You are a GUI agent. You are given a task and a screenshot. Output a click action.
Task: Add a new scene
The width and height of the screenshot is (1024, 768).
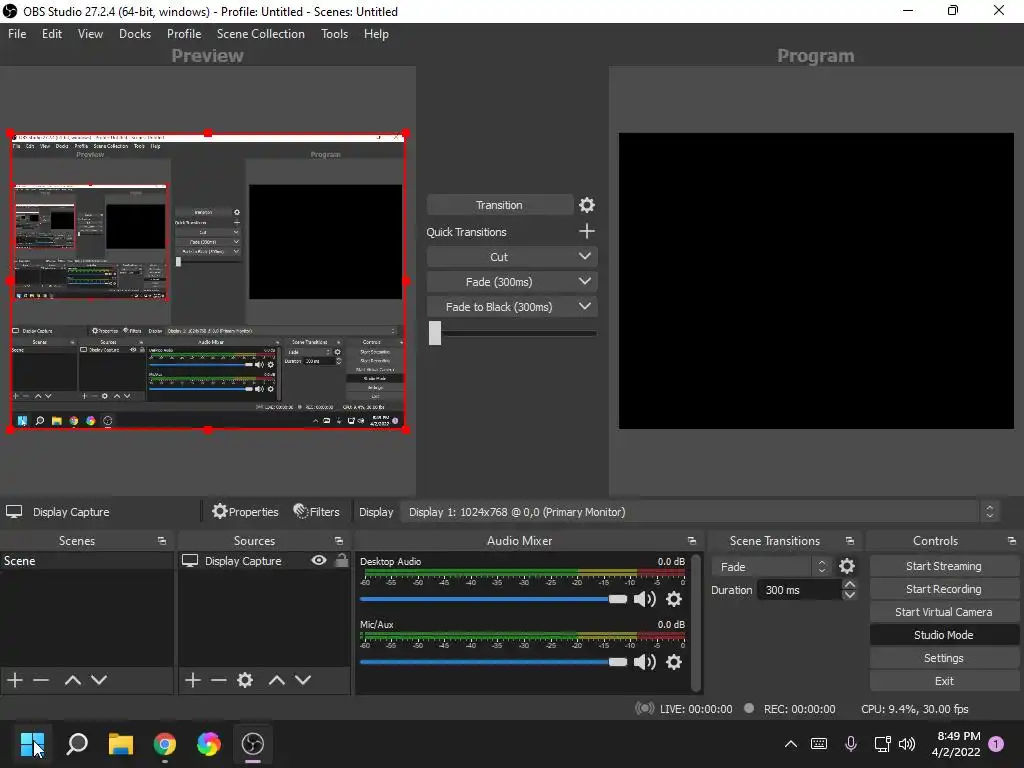click(15, 680)
